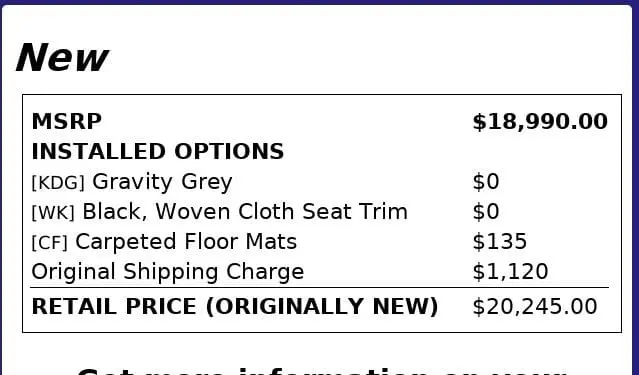This screenshot has width=639, height=375.
Task: Click the partially visible heading below table
Action: click(x=322, y=371)
